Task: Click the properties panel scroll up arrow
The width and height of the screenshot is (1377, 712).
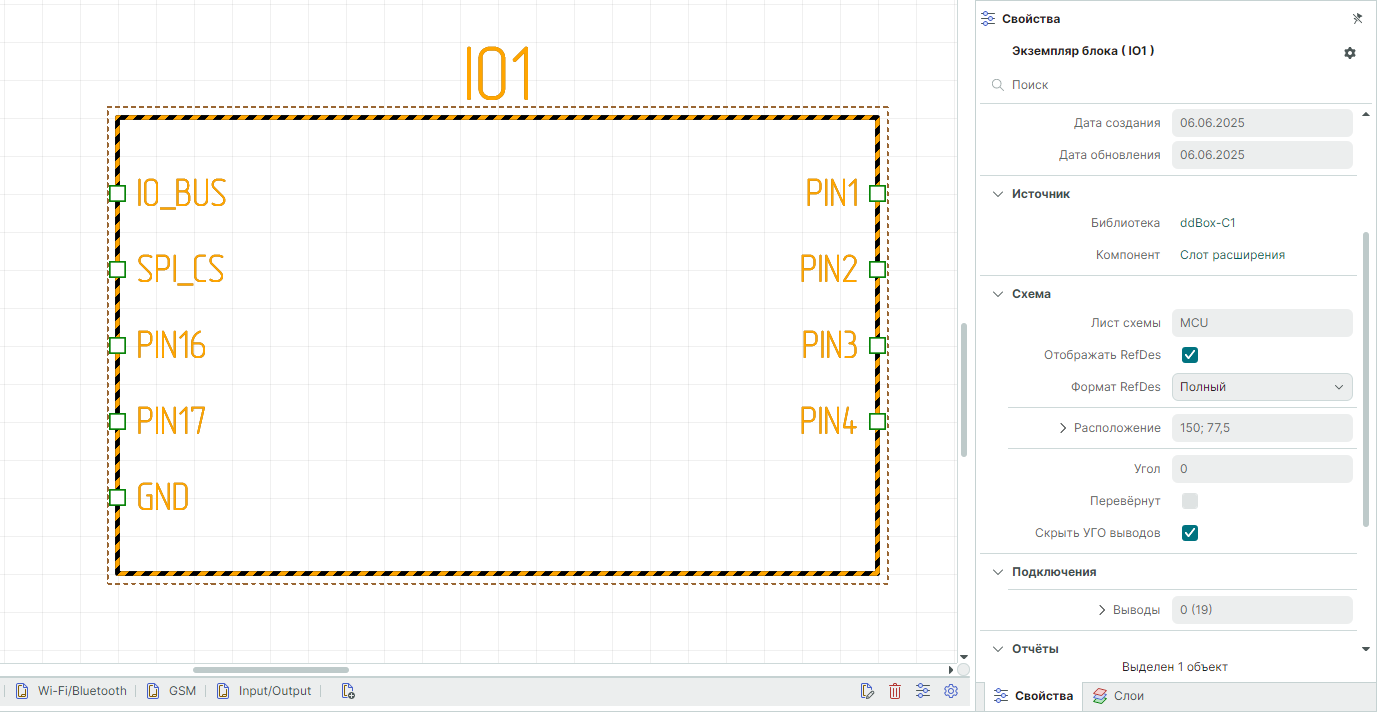Action: (1366, 115)
